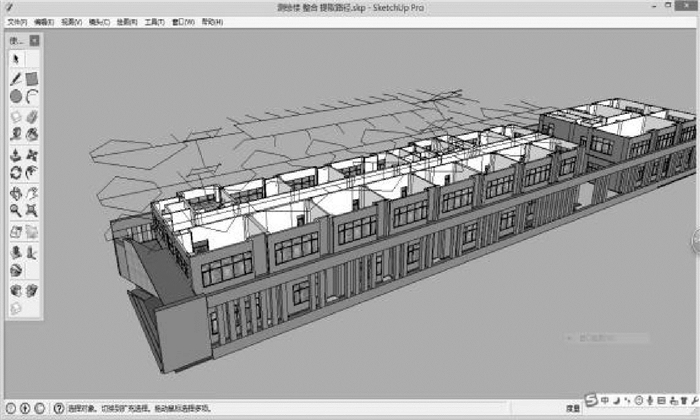
Task: Open the 窗口(W) window menu
Action: pyautogui.click(x=184, y=20)
